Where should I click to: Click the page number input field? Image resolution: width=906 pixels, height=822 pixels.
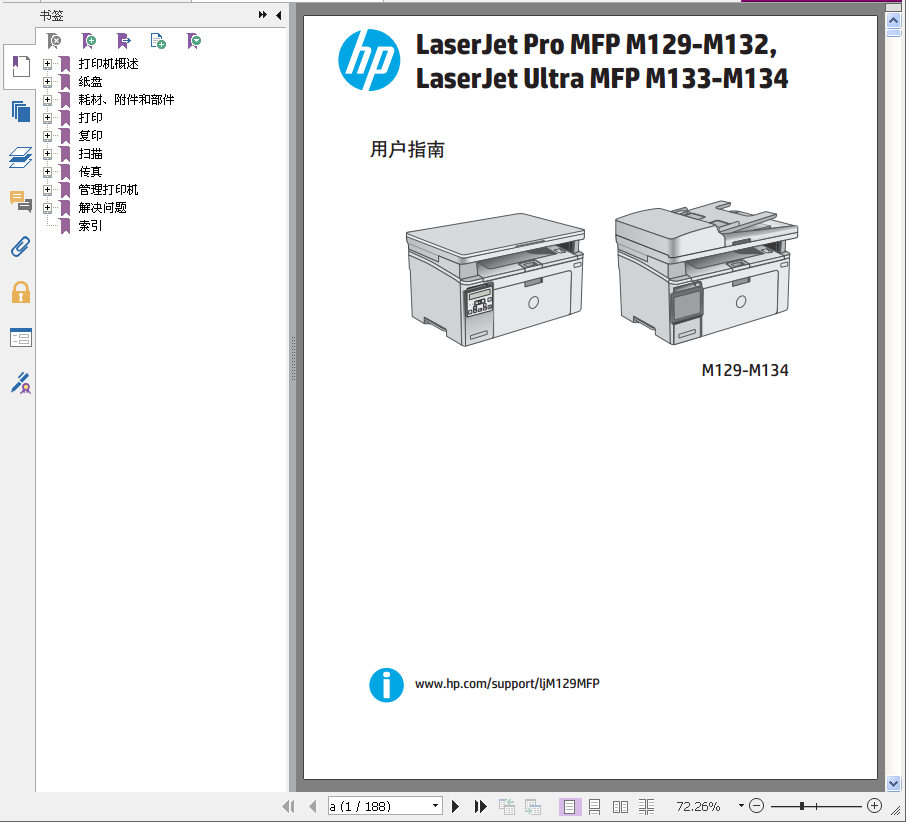click(x=380, y=806)
